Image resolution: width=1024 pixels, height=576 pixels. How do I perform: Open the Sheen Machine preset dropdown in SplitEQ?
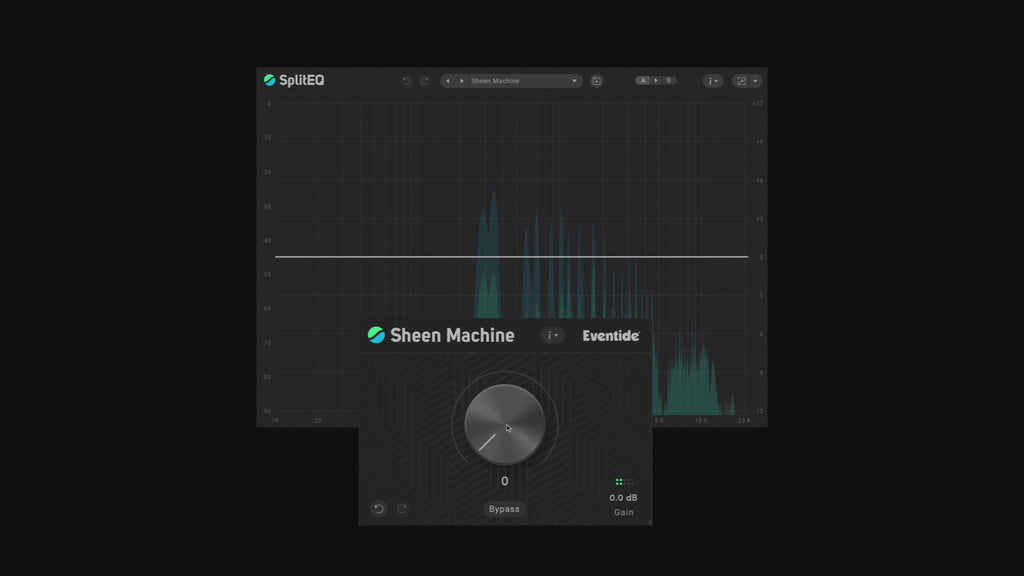coord(524,81)
